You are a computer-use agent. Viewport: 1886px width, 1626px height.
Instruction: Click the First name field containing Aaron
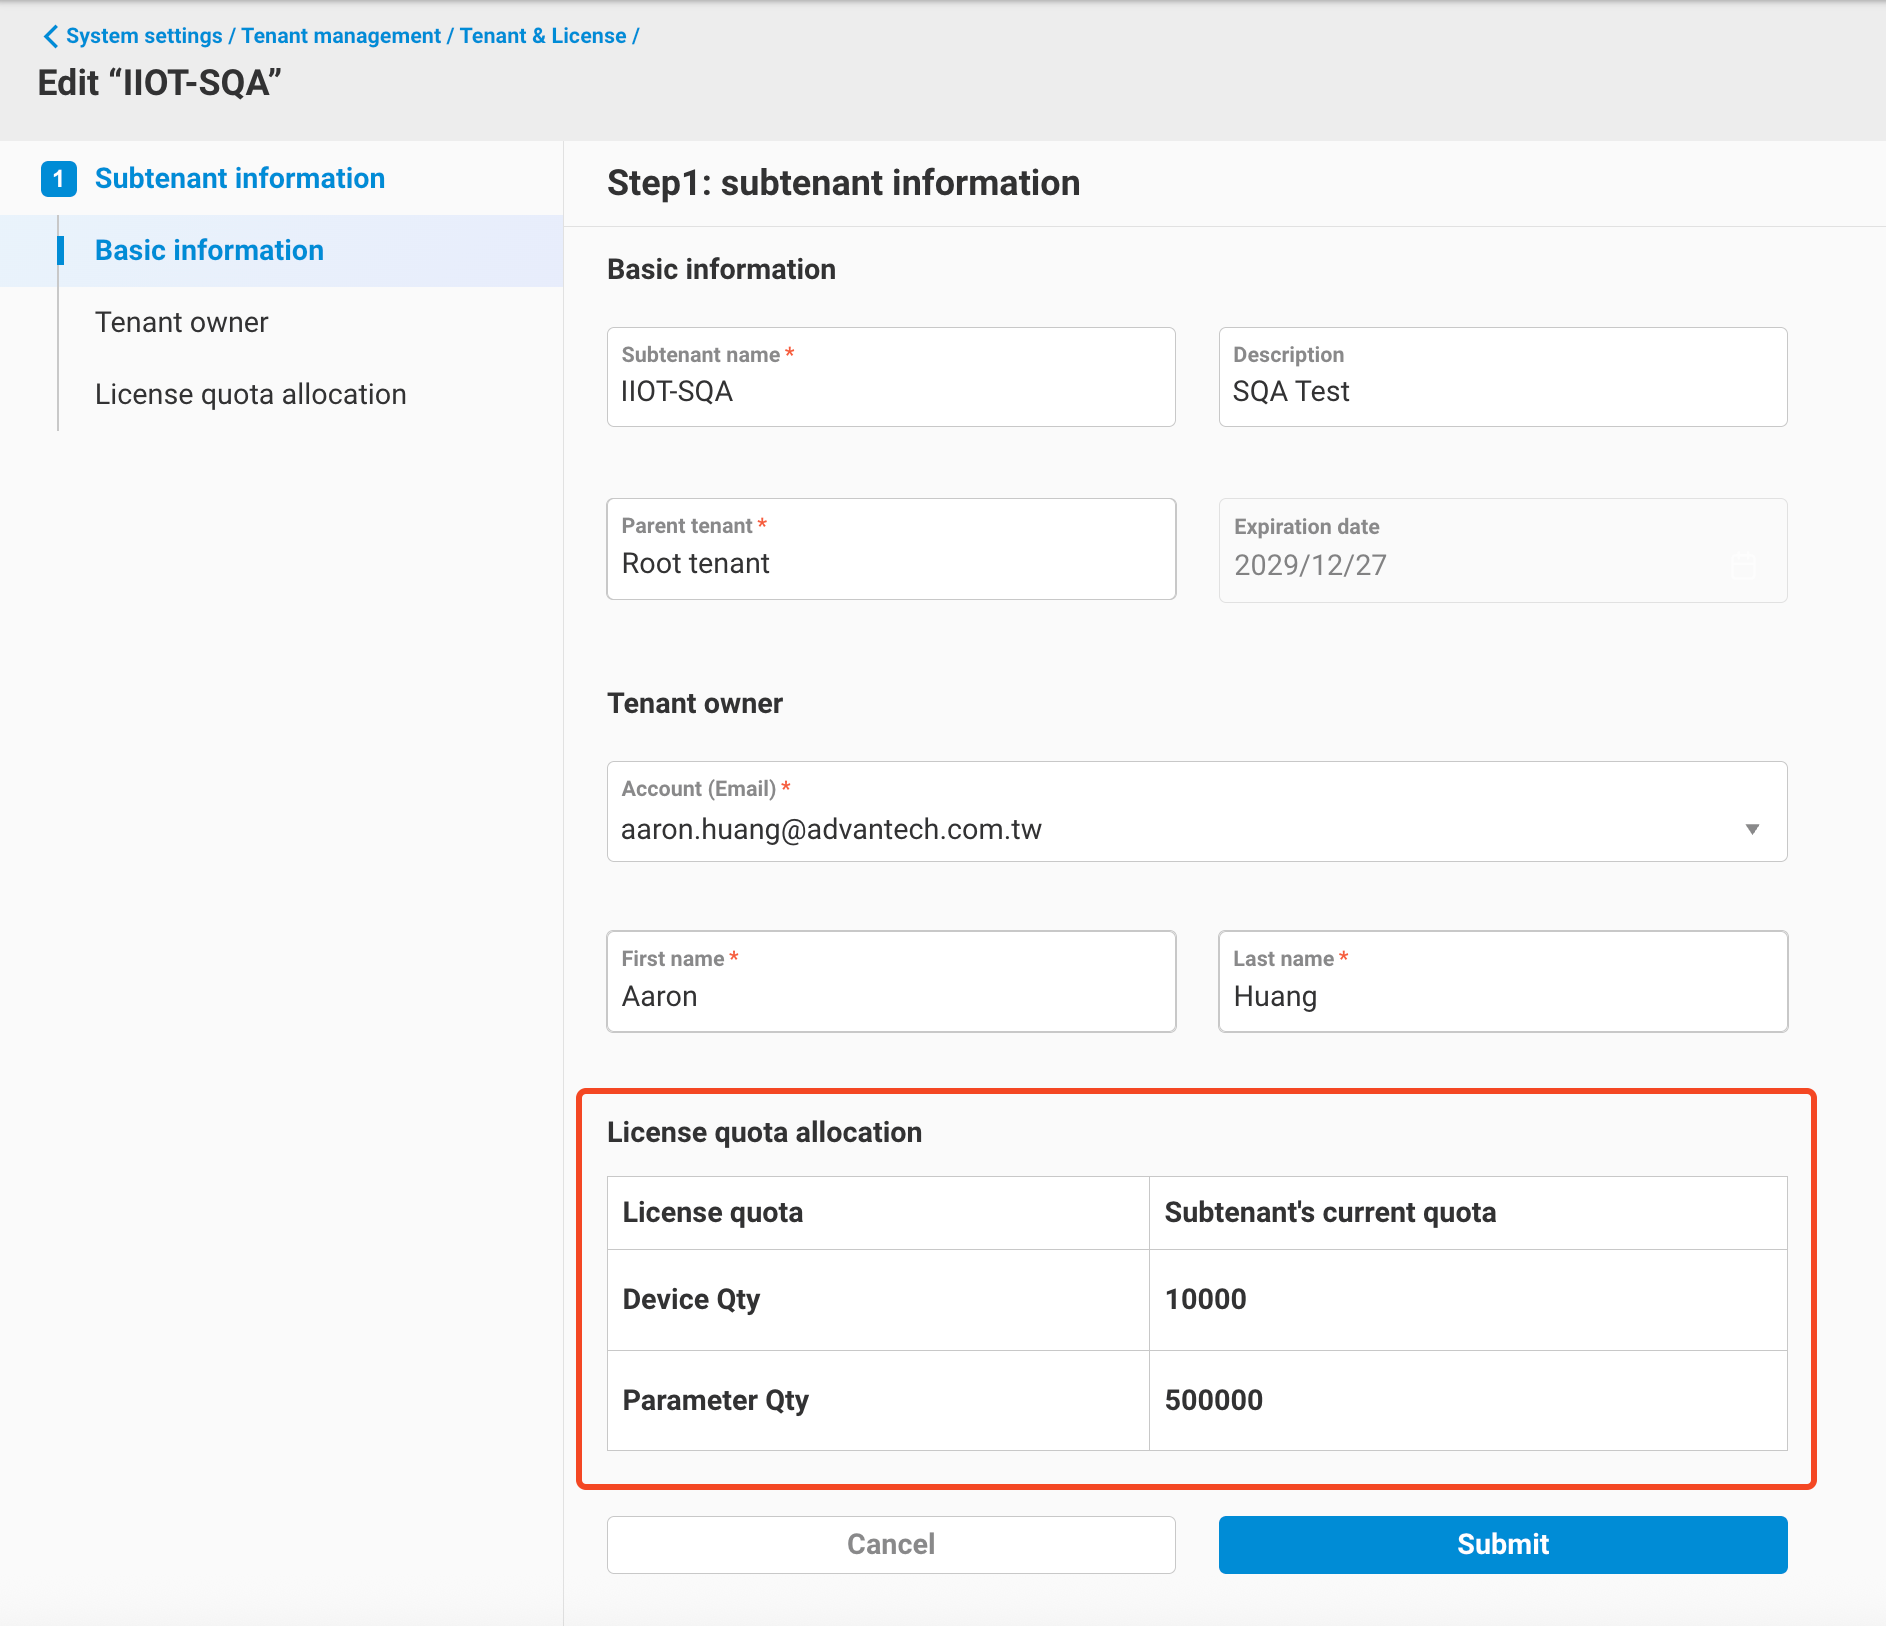point(891,996)
